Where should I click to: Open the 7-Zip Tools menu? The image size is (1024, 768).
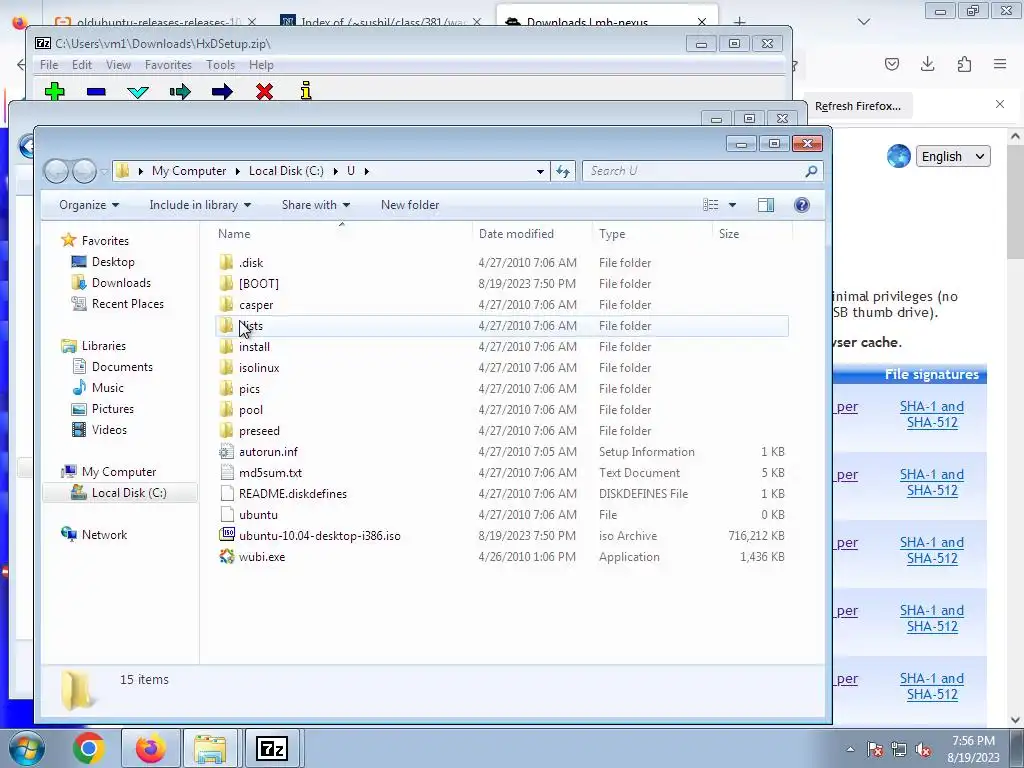[x=220, y=65]
